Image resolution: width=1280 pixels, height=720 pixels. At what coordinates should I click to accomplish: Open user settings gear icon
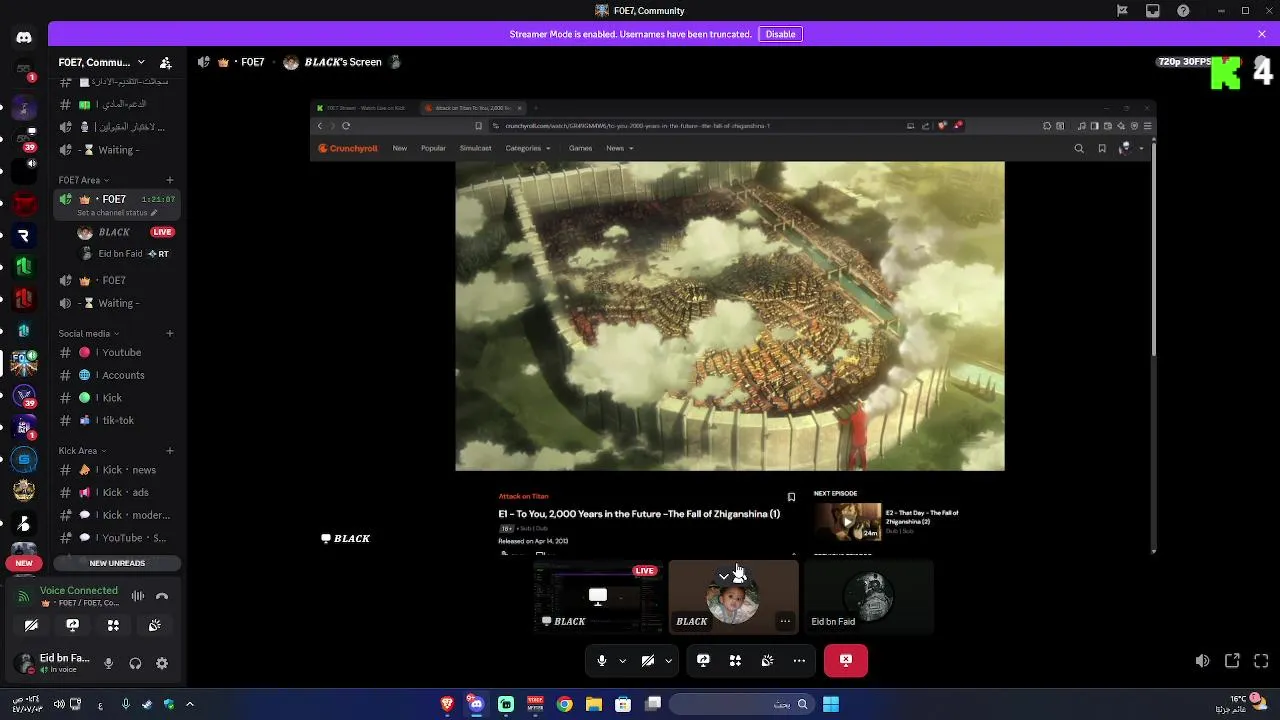pos(162,663)
